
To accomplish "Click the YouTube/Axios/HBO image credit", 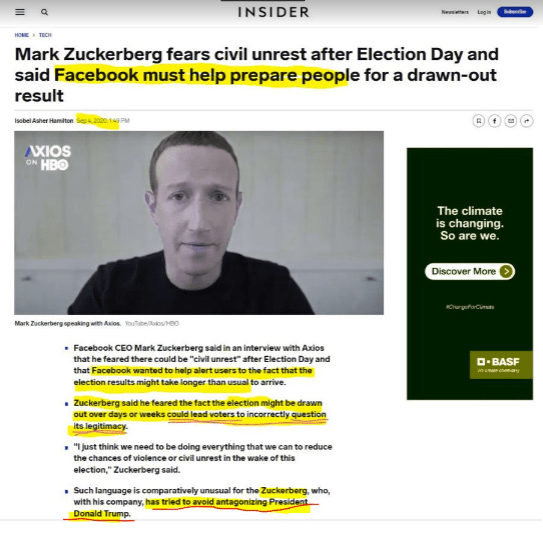I will pos(152,323).
